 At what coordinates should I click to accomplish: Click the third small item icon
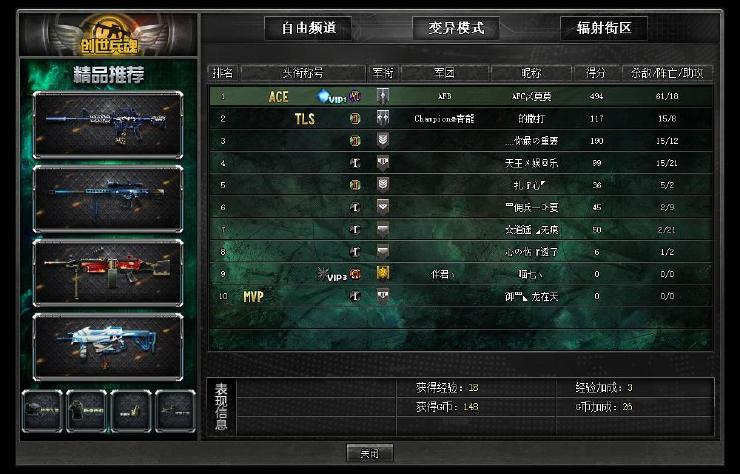[x=131, y=411]
